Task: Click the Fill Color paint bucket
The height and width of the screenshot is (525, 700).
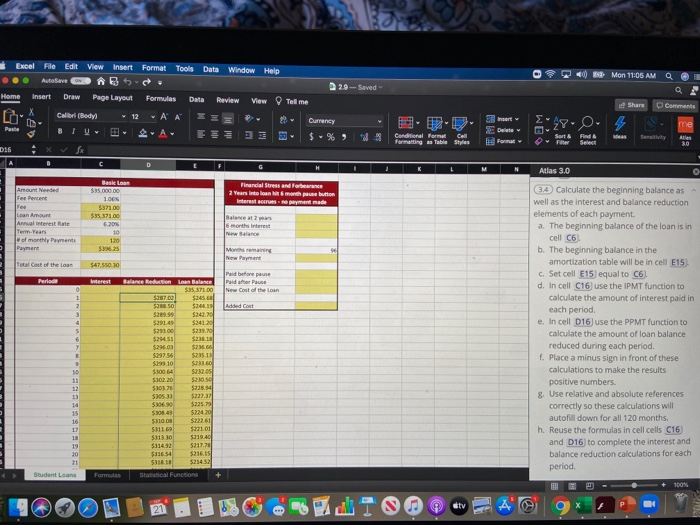Action: [x=143, y=133]
